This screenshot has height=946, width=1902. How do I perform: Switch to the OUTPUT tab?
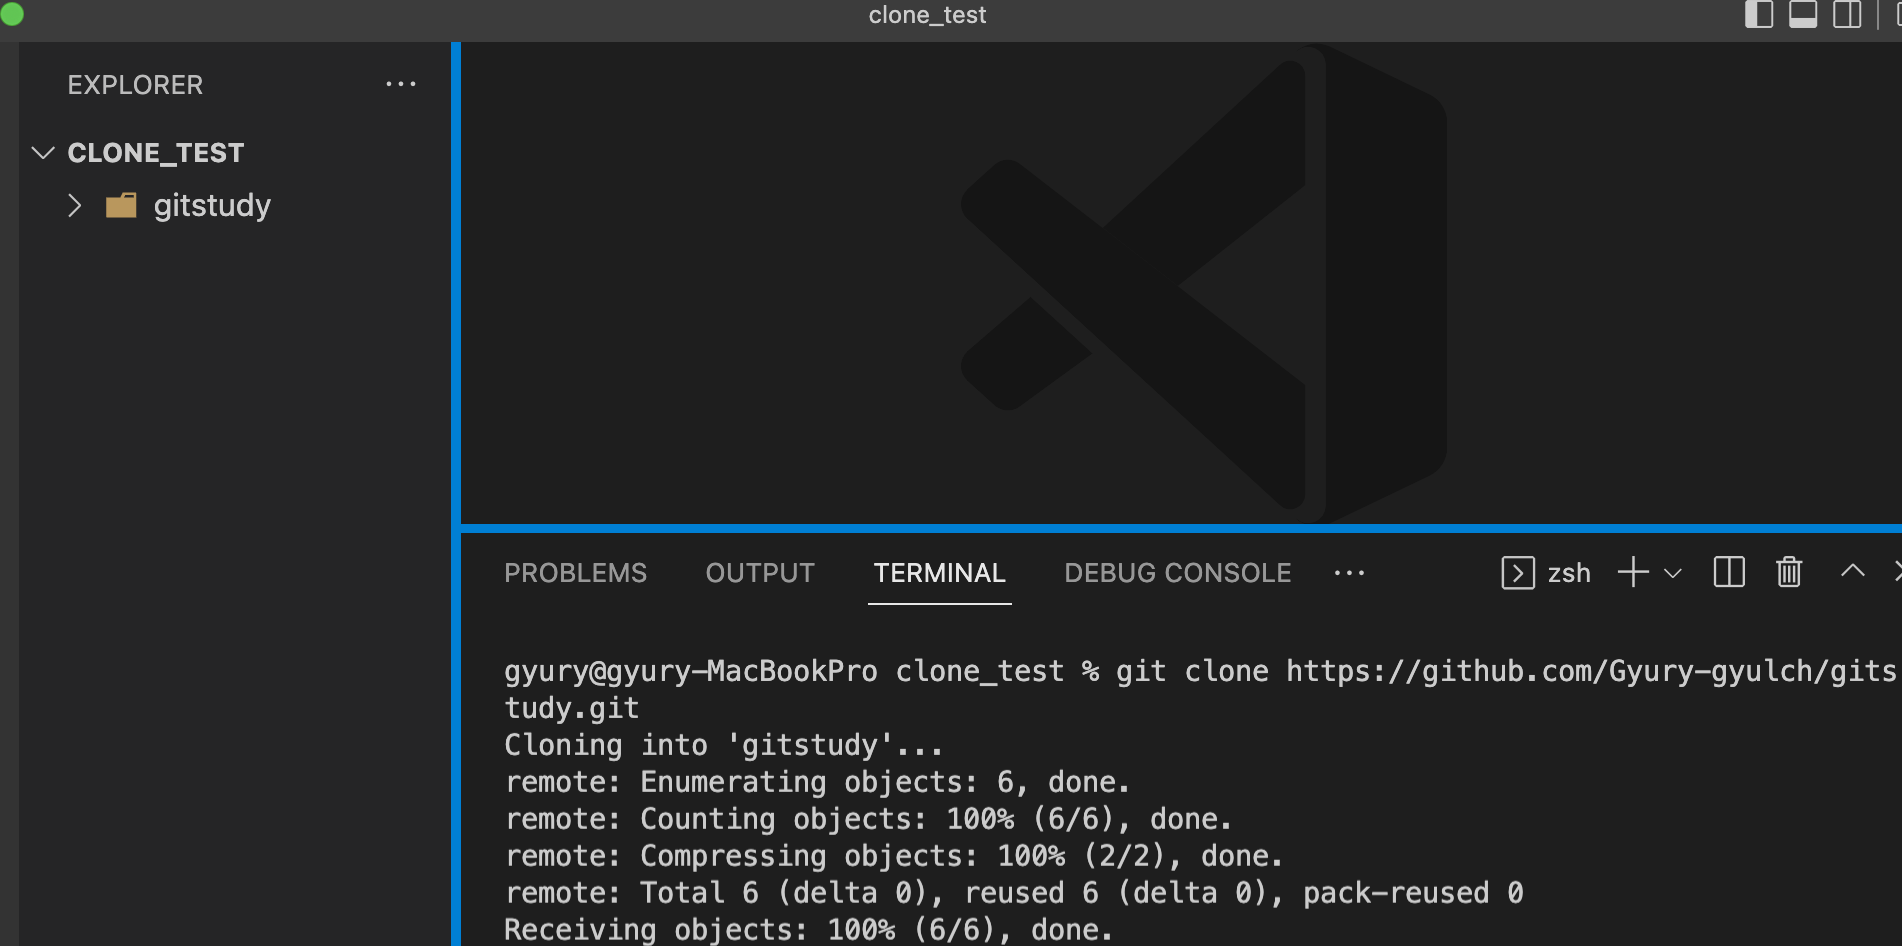tap(760, 573)
